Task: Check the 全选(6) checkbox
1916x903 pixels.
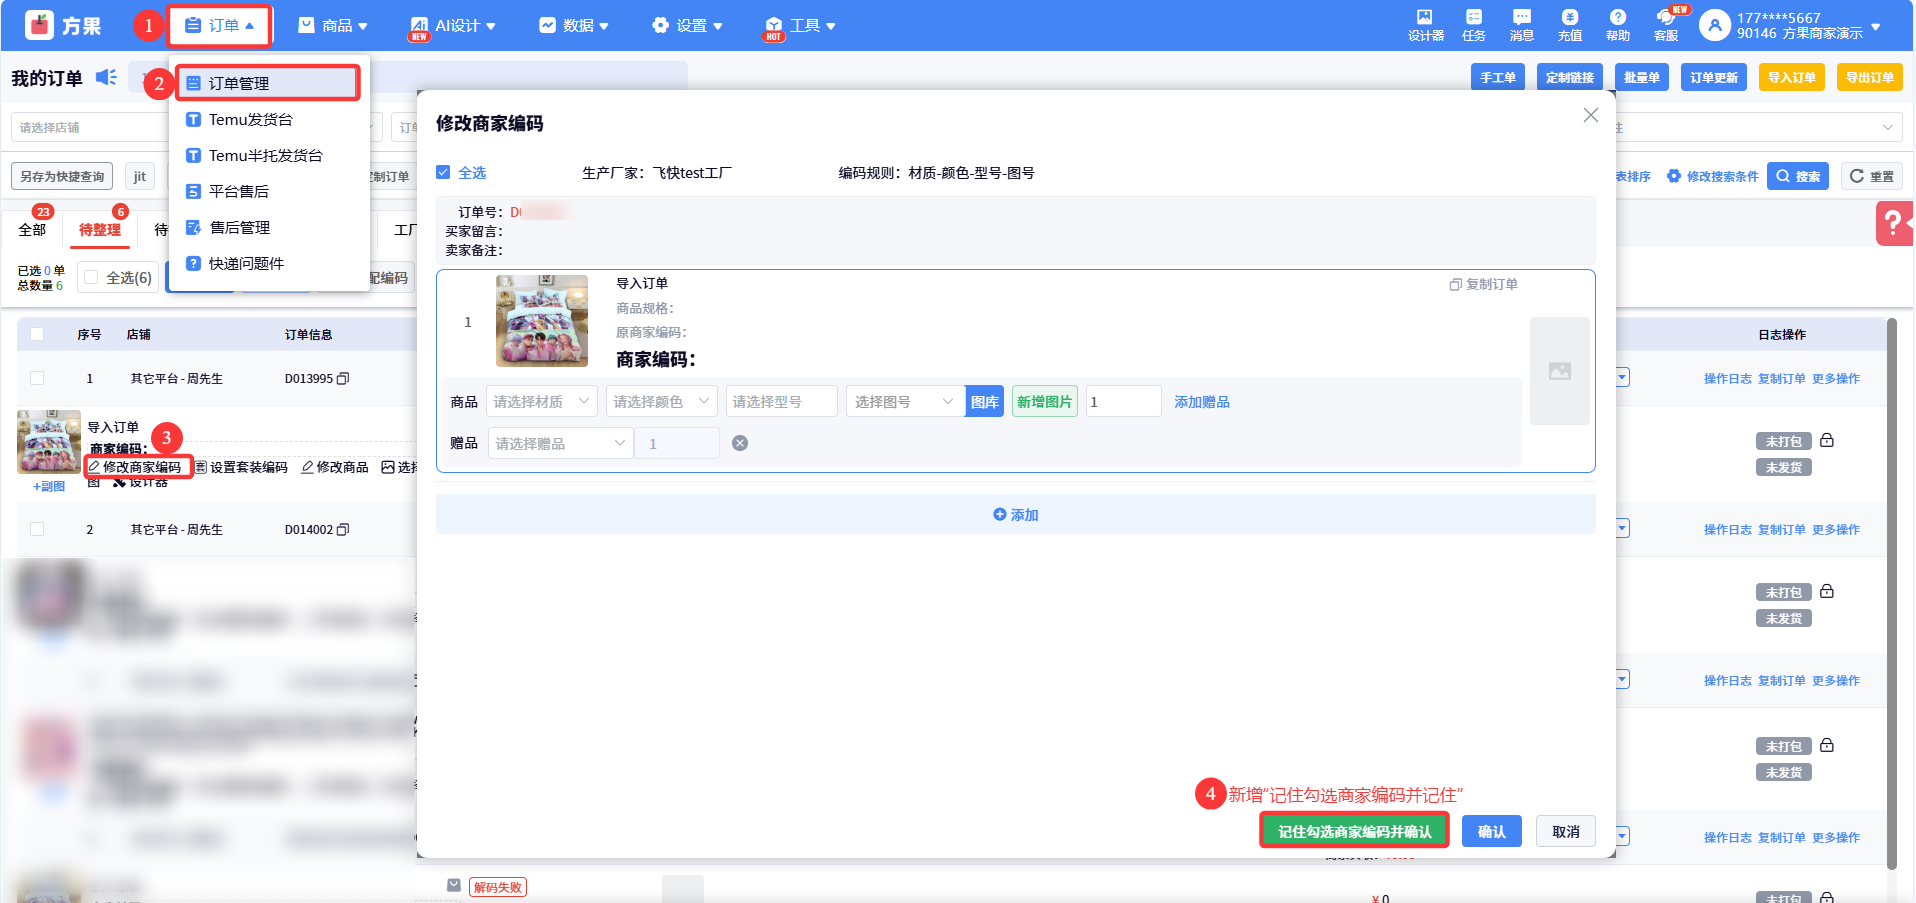Action: click(92, 278)
